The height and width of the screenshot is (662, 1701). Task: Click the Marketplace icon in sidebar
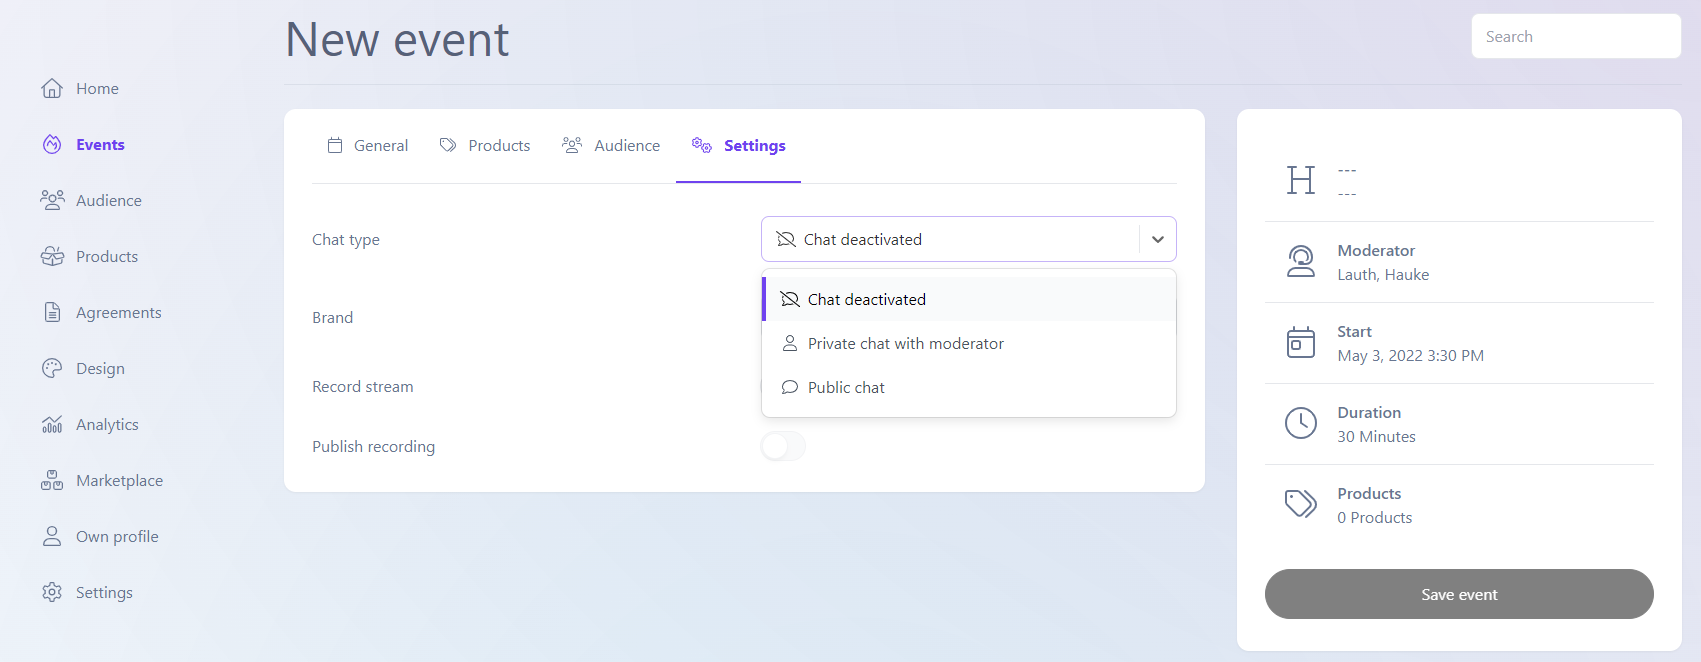52,480
